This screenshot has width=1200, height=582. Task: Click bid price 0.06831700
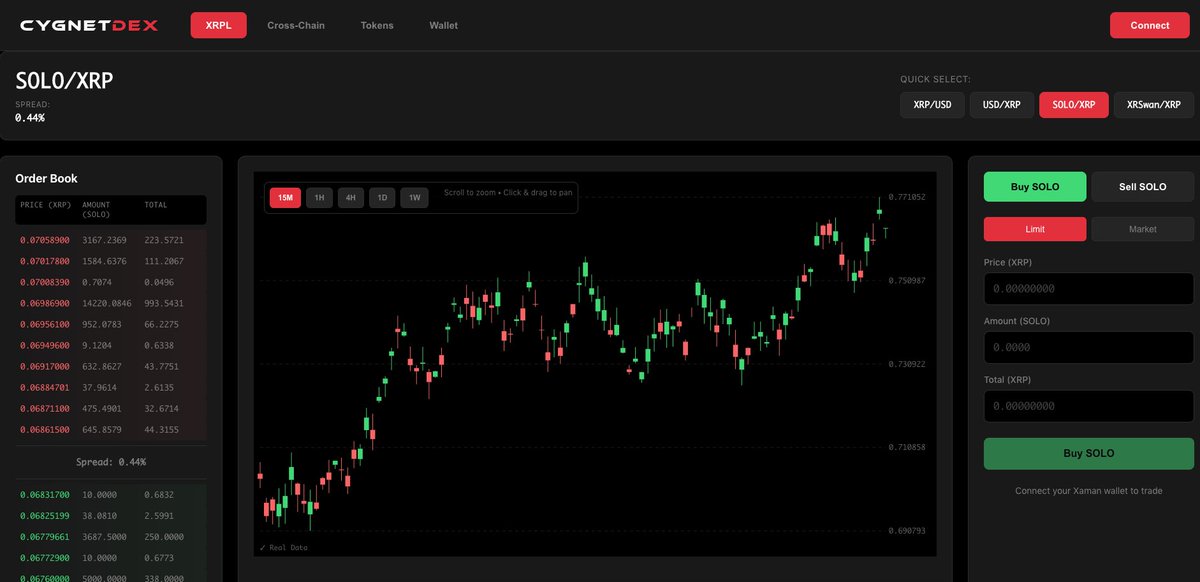[x=45, y=494]
